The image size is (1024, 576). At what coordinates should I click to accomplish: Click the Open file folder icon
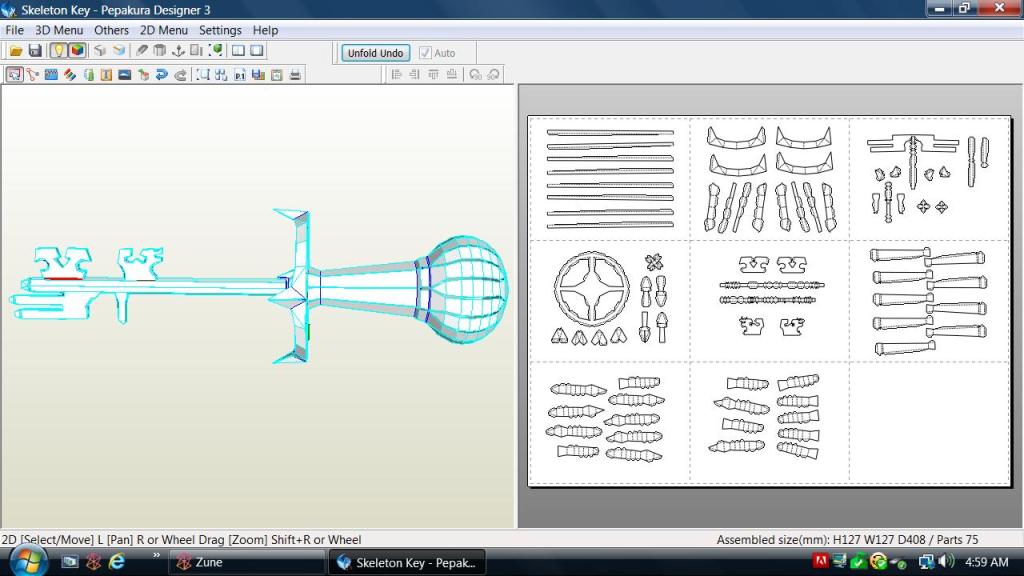16,50
